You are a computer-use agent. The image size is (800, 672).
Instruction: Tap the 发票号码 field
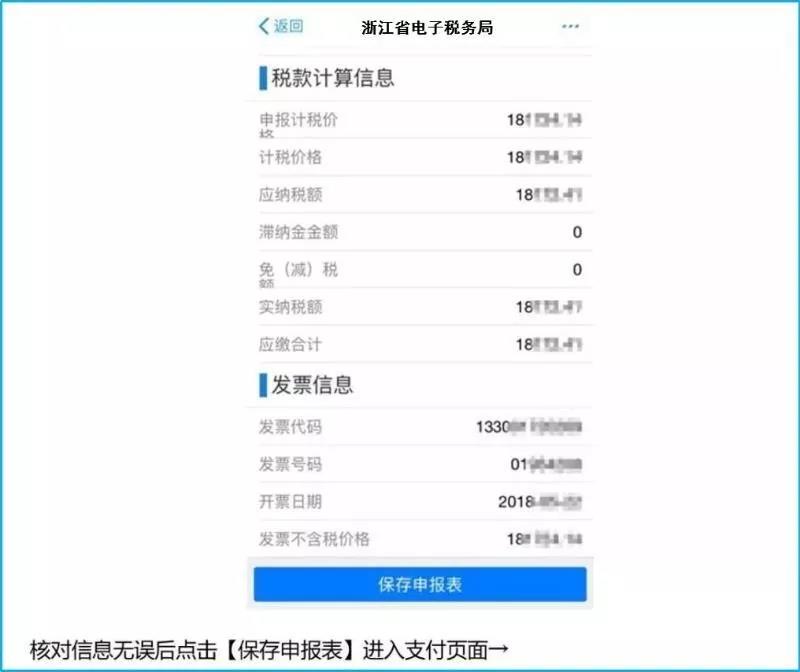pos(420,464)
